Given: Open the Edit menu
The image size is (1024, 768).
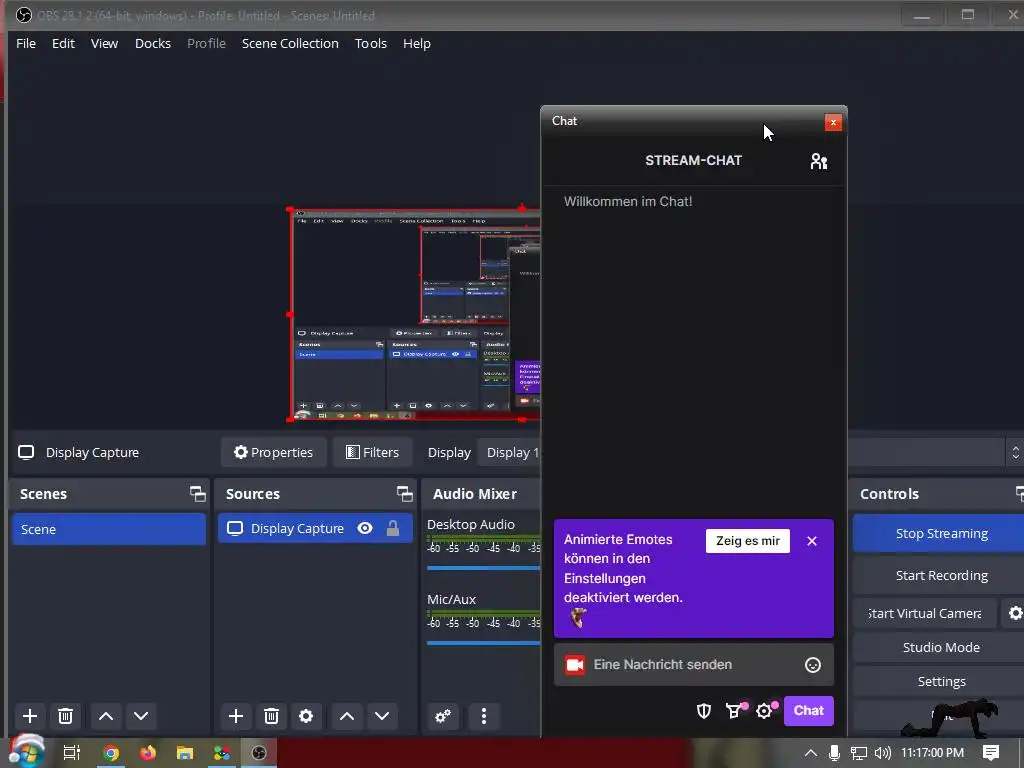Looking at the screenshot, I should pyautogui.click(x=63, y=43).
